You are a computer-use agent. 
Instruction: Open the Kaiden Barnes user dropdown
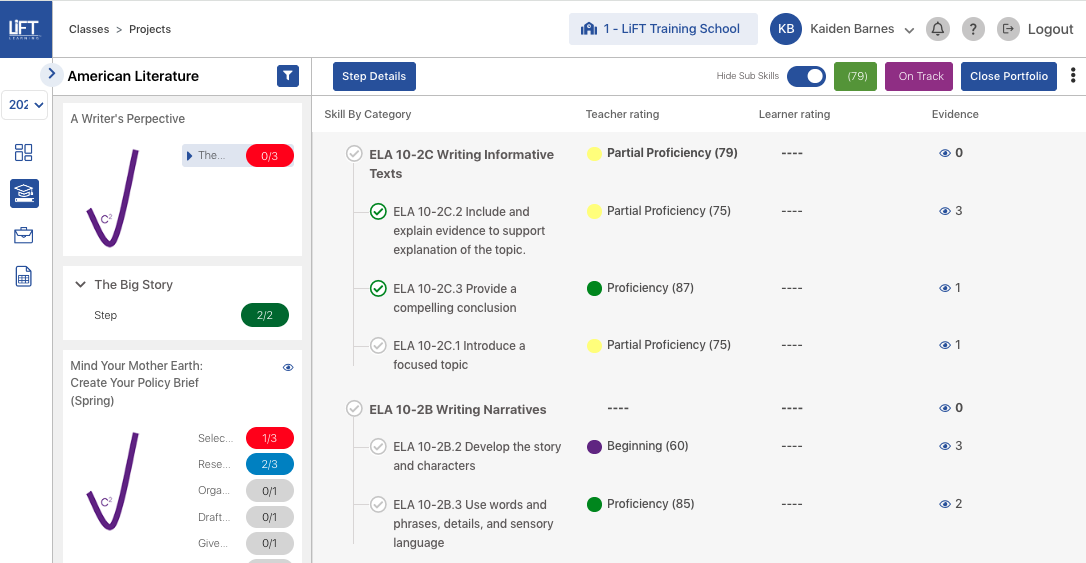point(909,30)
